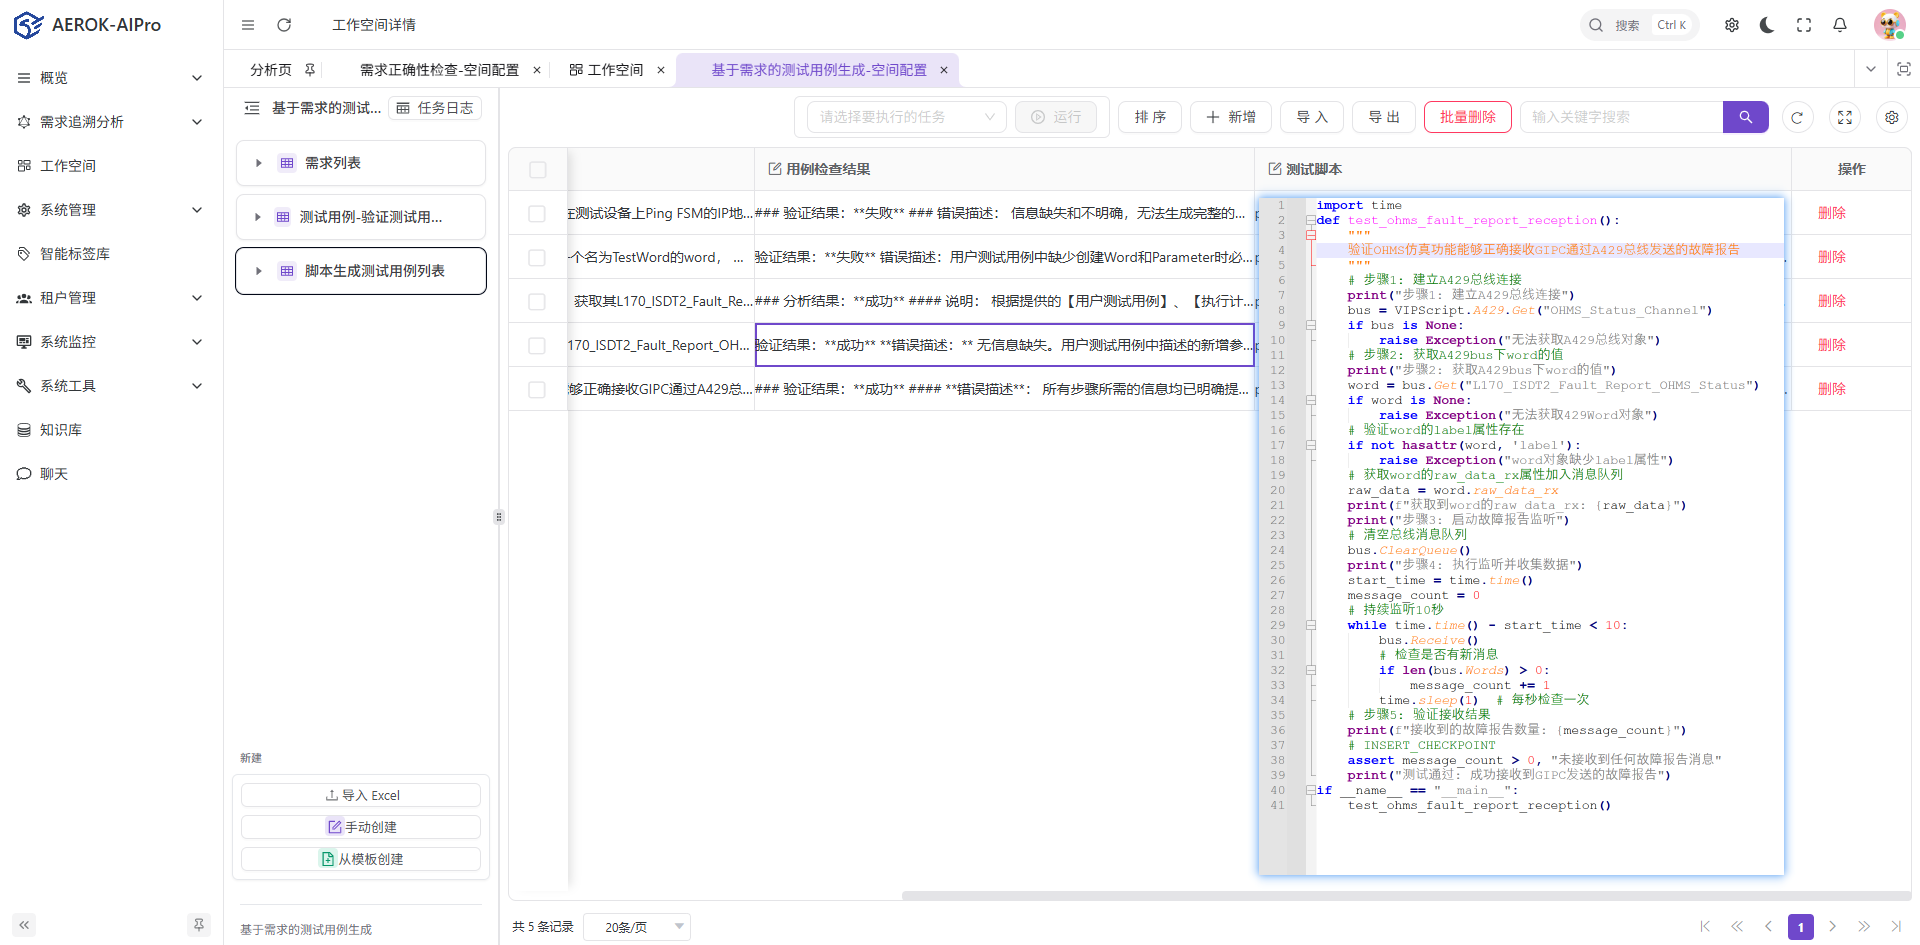The width and height of the screenshot is (1920, 945).
Task: Select the checkbox on the last row
Action: (537, 389)
